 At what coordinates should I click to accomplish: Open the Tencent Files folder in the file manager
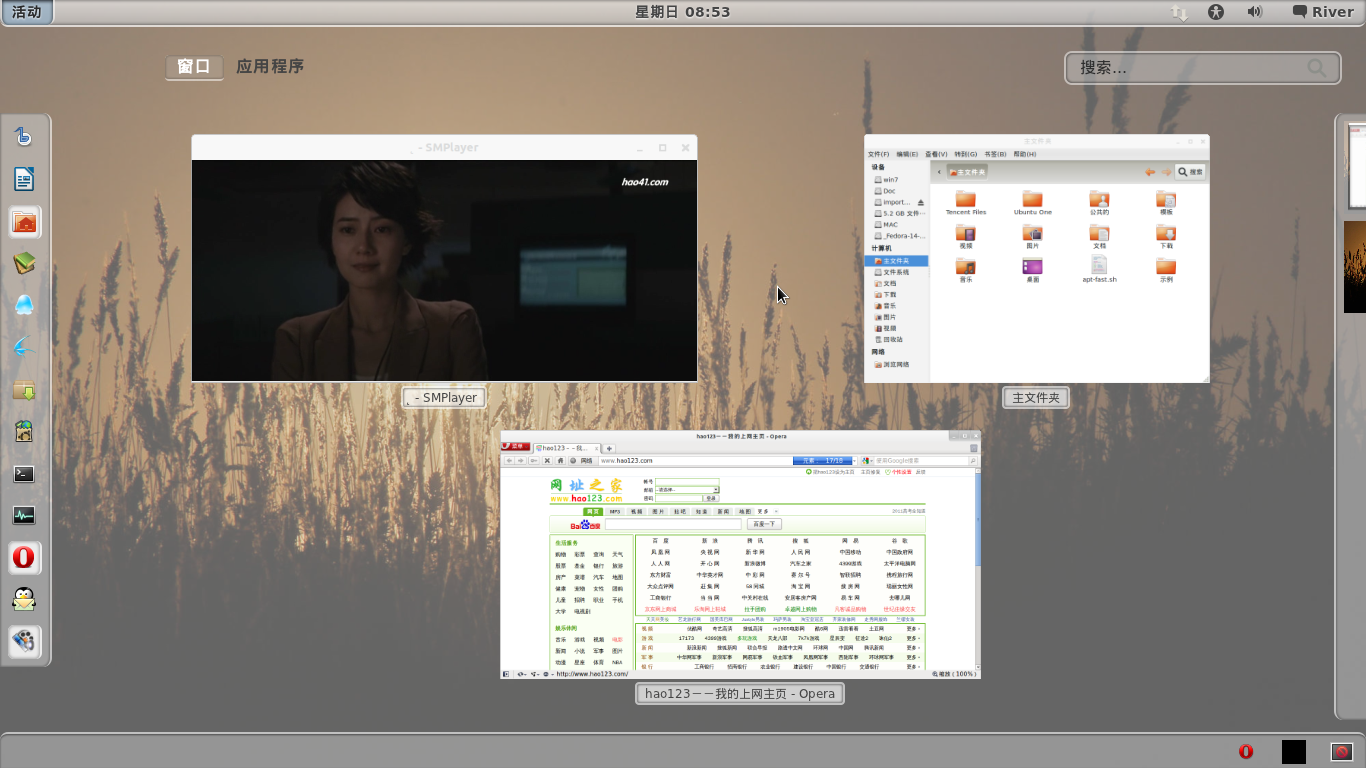965,203
